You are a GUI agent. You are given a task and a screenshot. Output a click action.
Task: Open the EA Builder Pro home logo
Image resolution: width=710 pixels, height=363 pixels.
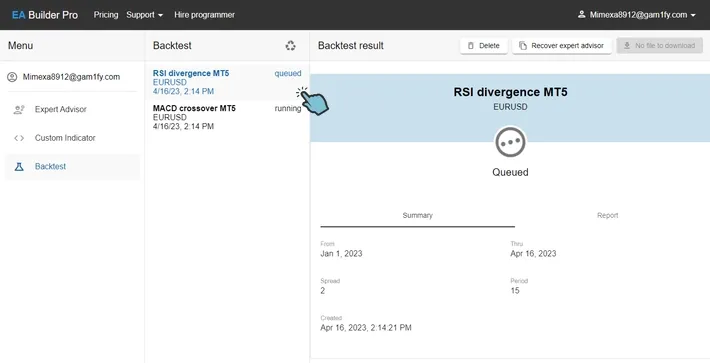click(x=45, y=15)
